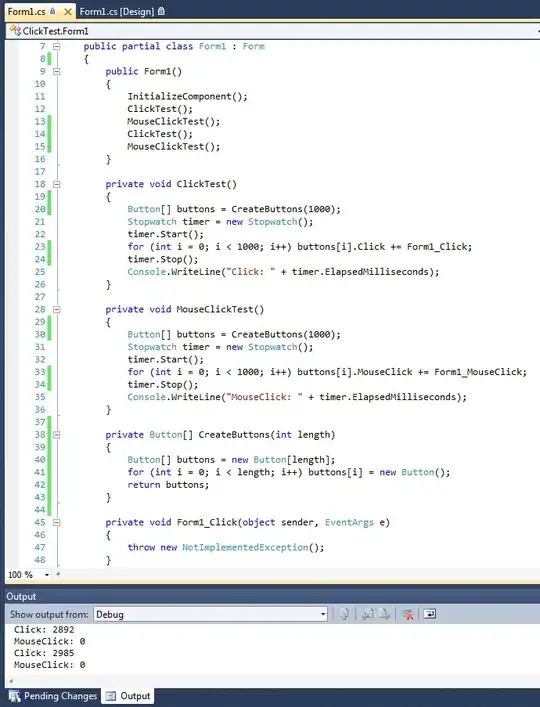The height and width of the screenshot is (707, 540).
Task: Click 'Click: 2985' in the output
Action: click(x=44, y=653)
